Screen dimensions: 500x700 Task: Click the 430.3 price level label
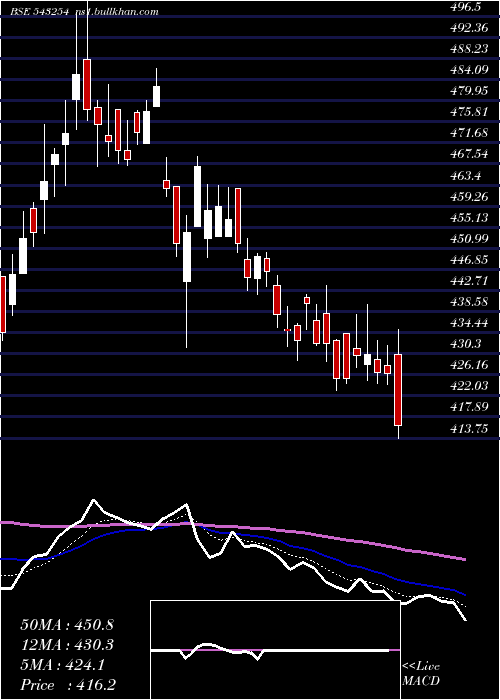click(466, 344)
